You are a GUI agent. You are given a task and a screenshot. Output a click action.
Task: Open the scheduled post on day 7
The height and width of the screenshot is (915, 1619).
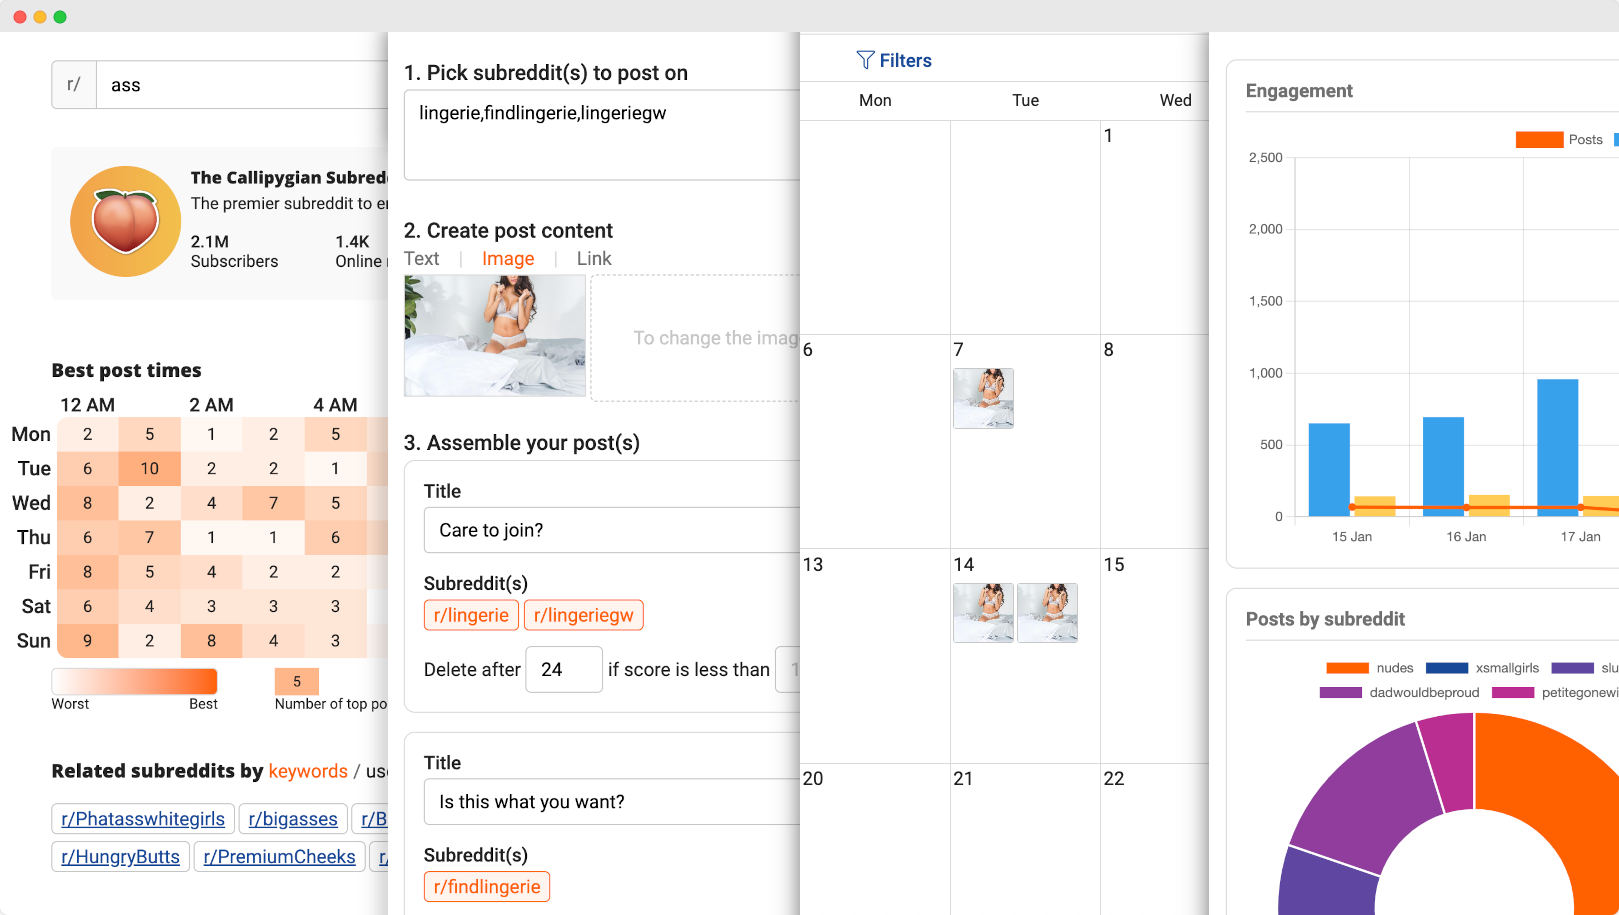coord(983,398)
